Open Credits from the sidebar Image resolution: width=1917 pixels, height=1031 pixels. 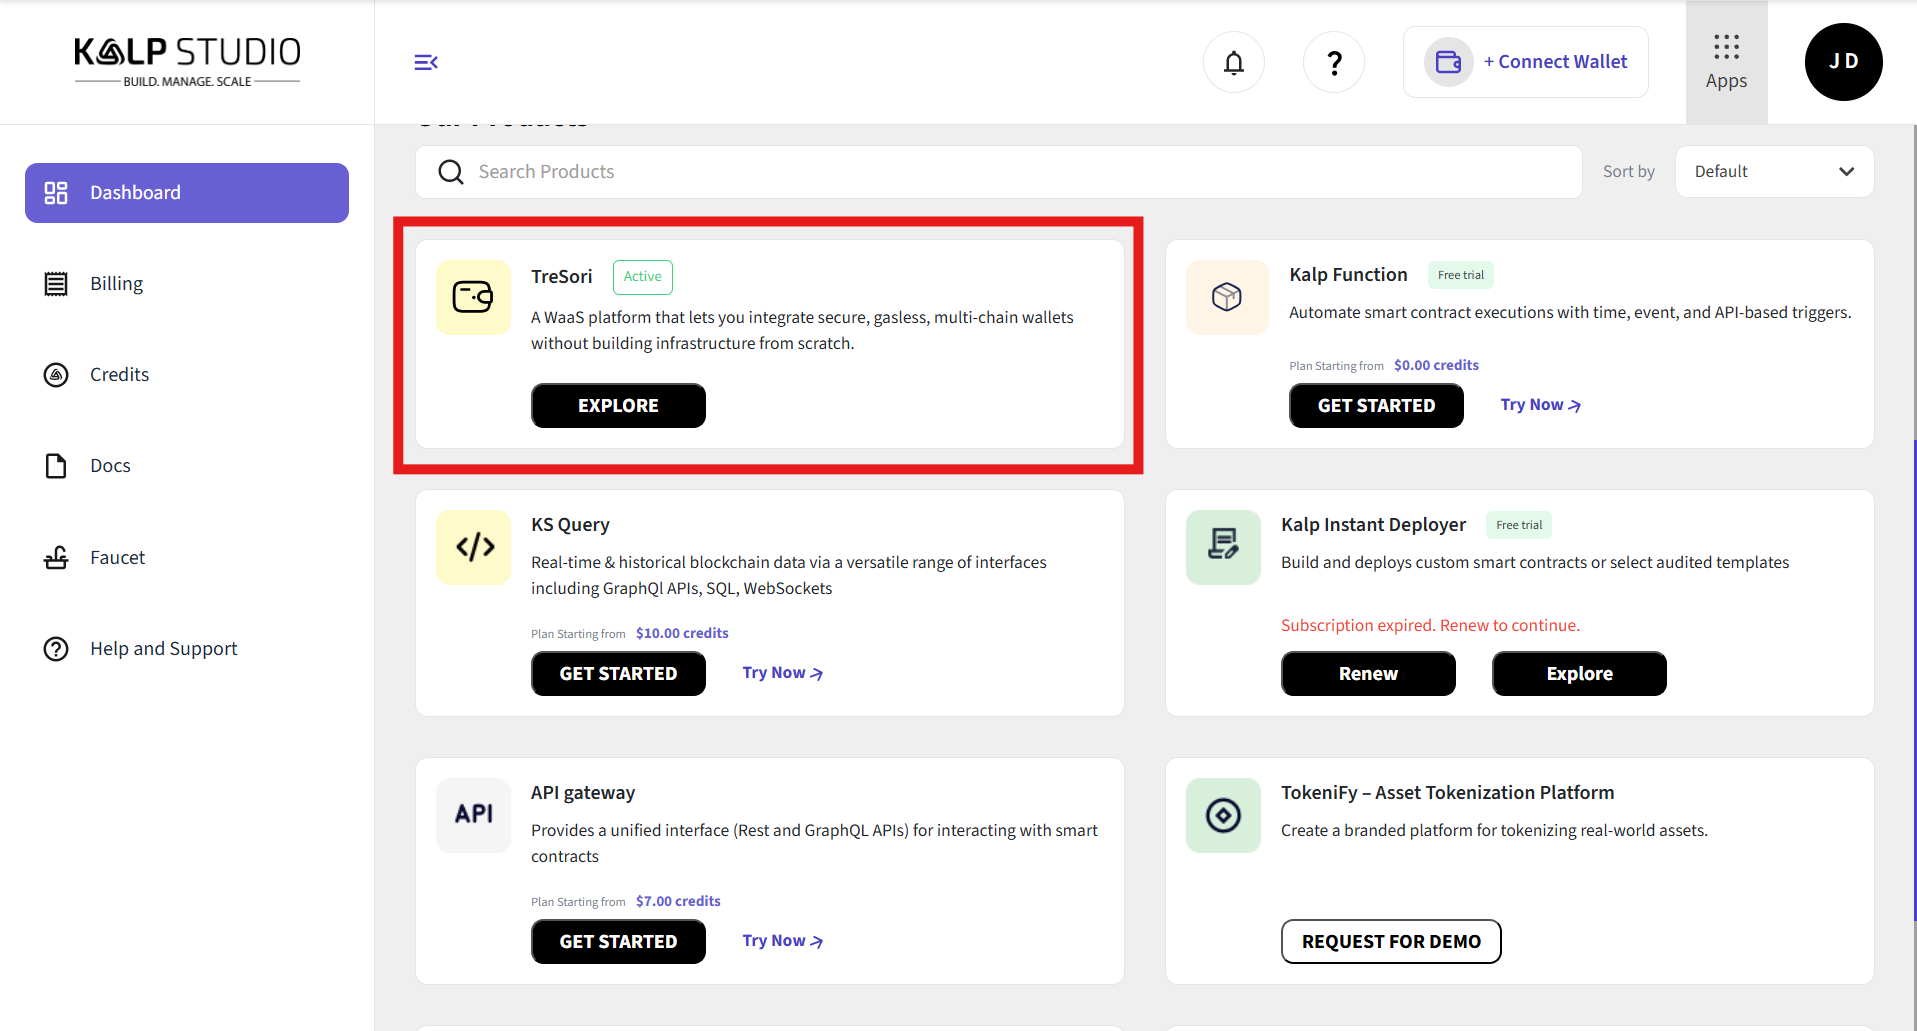[119, 375]
